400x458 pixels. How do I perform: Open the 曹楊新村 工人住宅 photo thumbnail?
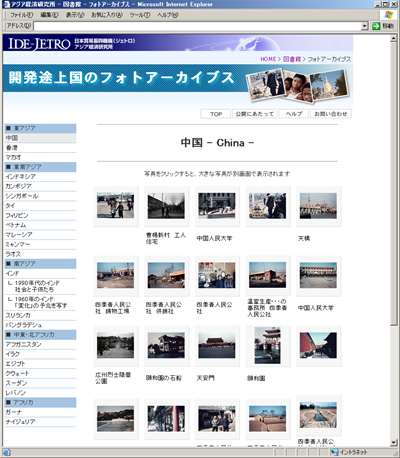pyautogui.click(x=166, y=206)
